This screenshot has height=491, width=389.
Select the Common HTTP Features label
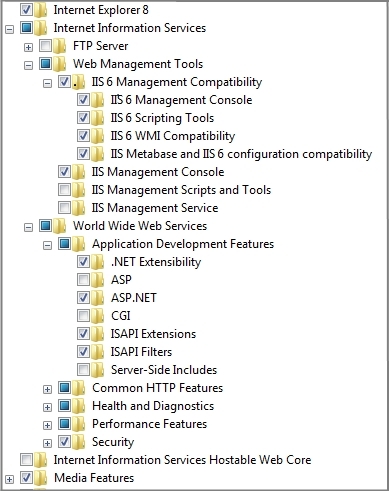click(x=158, y=388)
